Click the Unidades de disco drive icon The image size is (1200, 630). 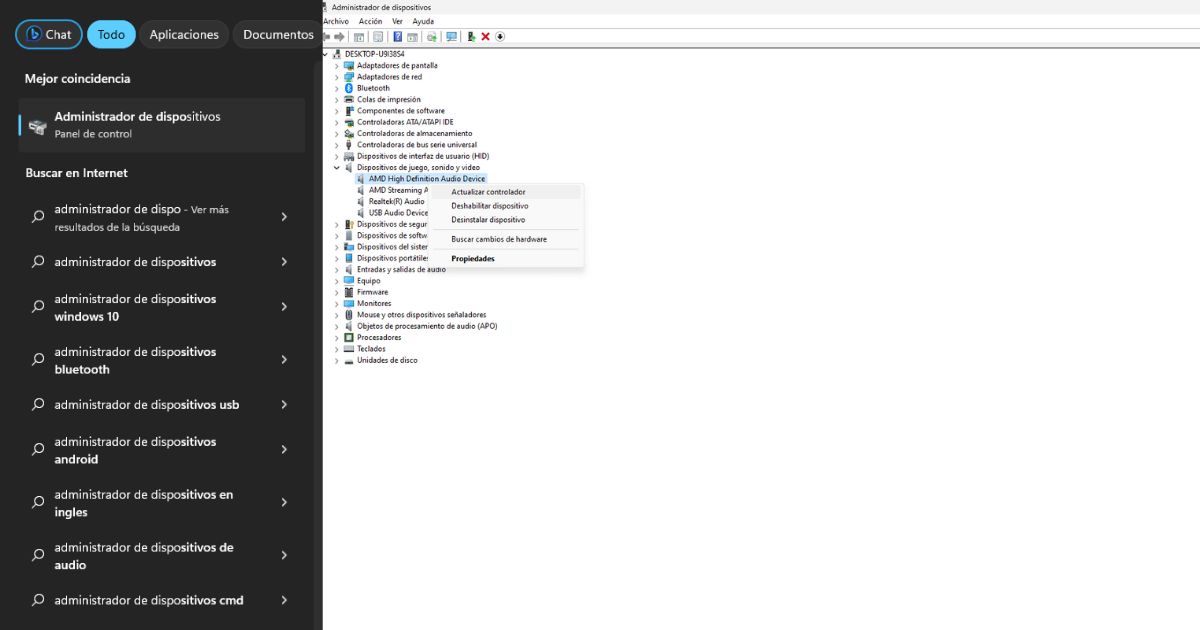(x=349, y=360)
